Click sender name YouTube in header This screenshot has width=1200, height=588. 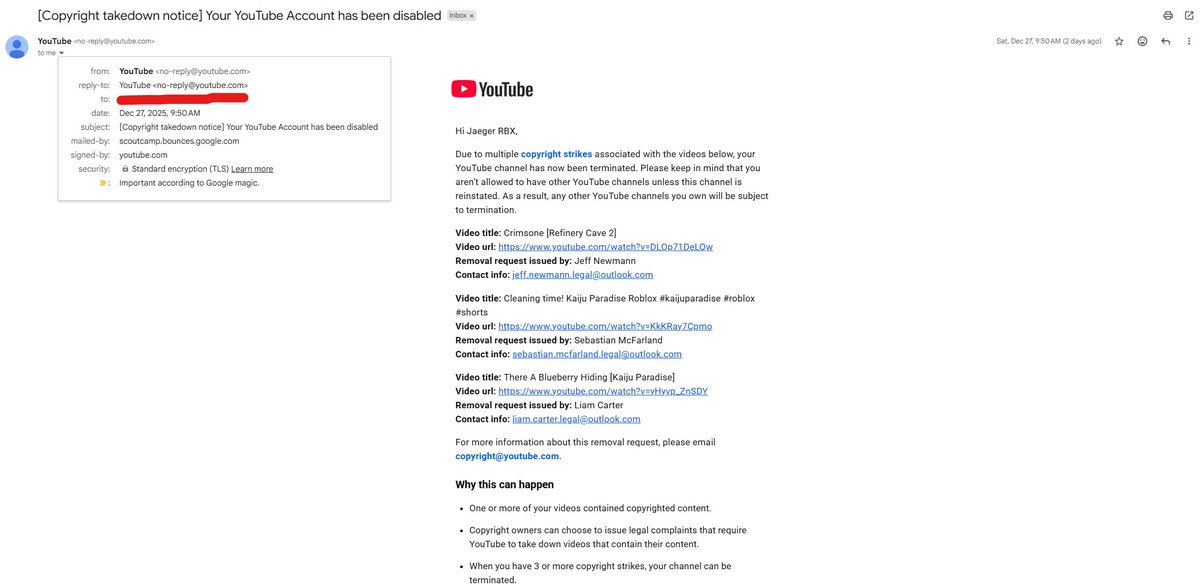pyautogui.click(x=54, y=41)
